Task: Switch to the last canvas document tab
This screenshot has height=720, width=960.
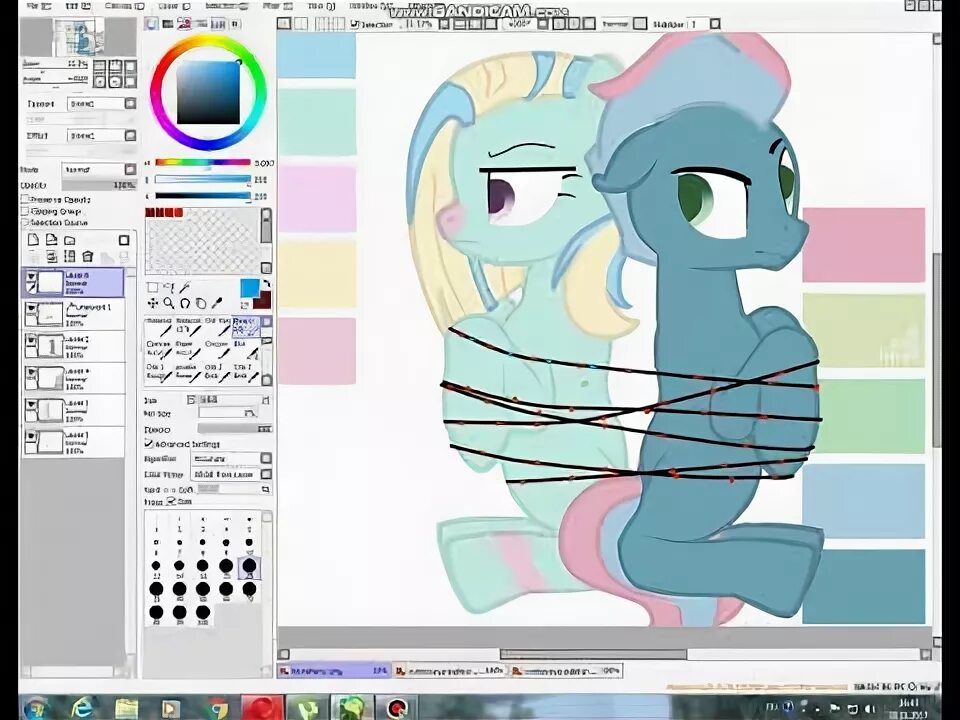Action: coord(566,671)
